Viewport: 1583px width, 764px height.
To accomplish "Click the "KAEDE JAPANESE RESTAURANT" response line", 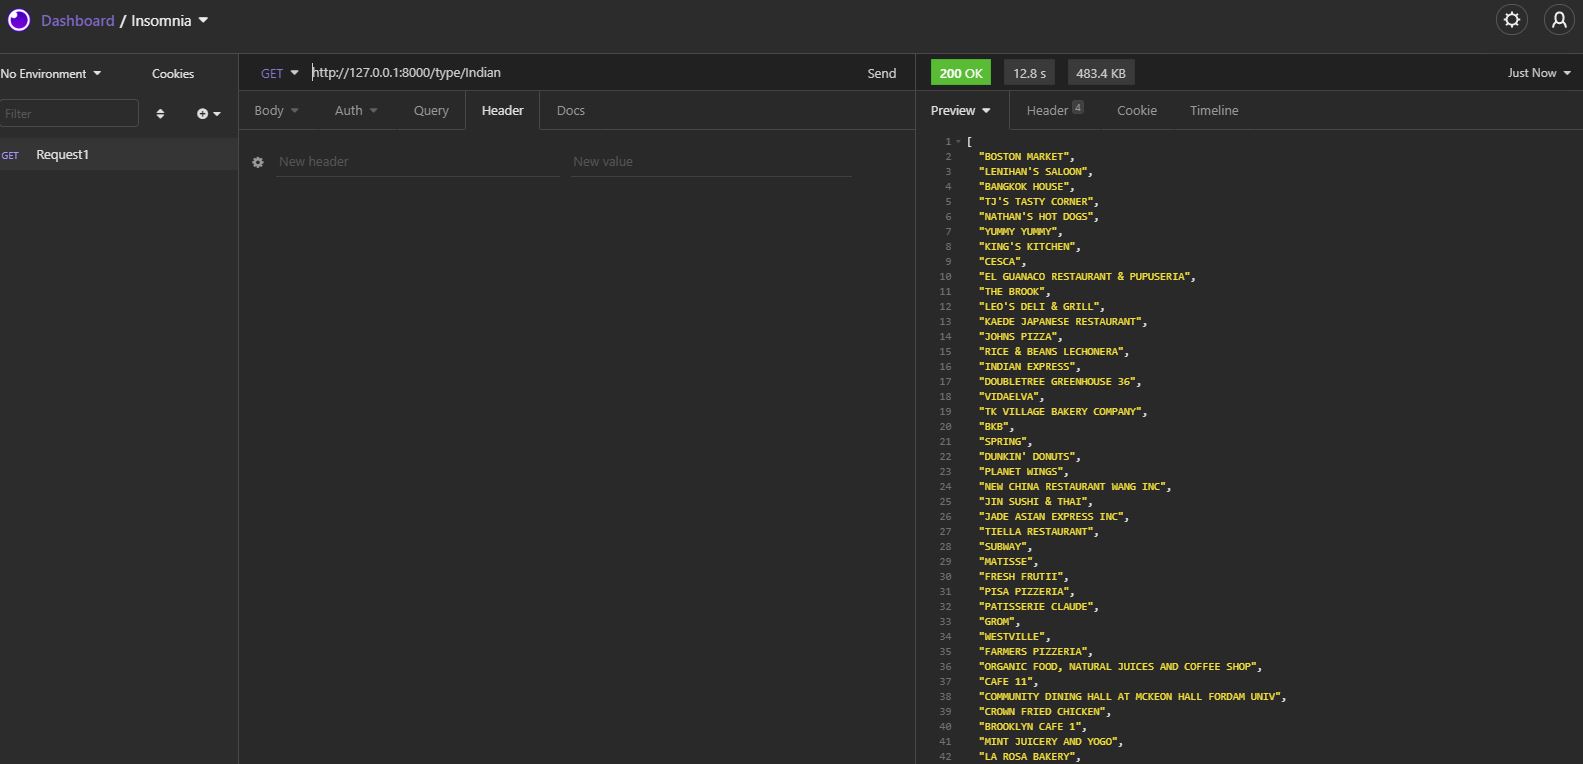I will pyautogui.click(x=1063, y=322).
